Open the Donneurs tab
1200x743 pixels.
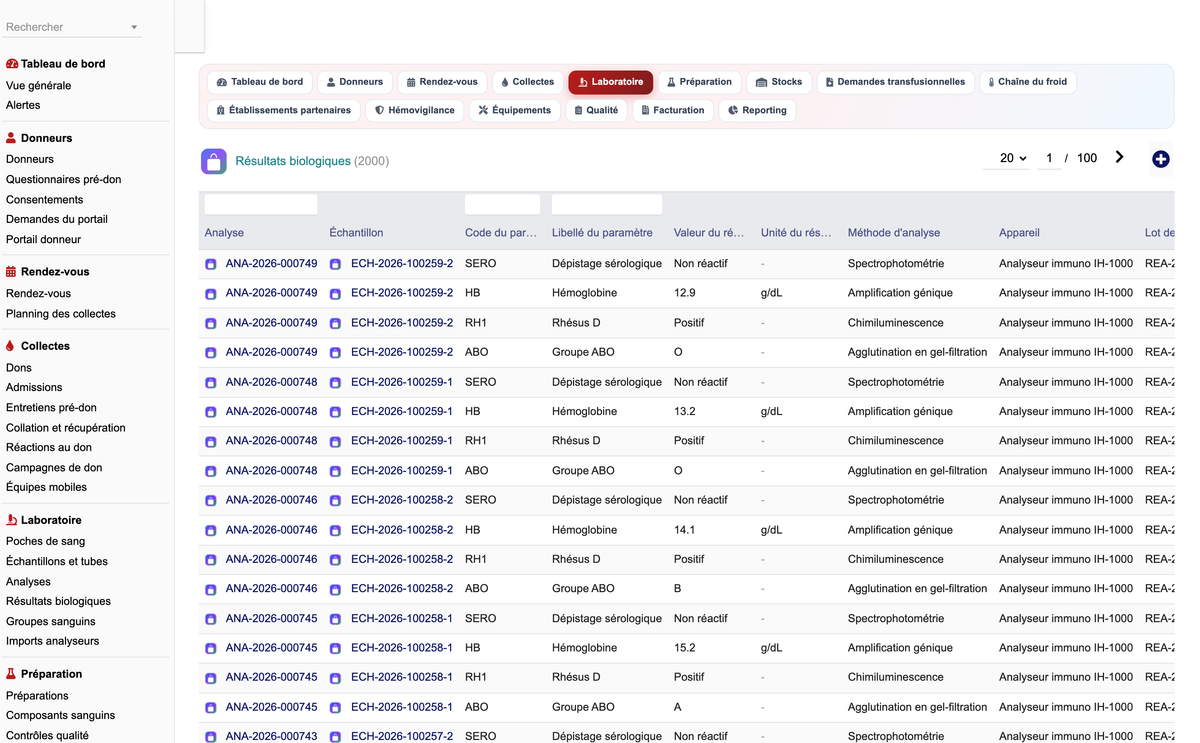(x=355, y=82)
